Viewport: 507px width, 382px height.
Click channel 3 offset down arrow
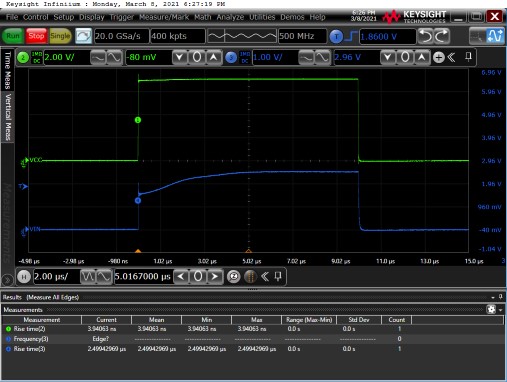tap(388, 58)
